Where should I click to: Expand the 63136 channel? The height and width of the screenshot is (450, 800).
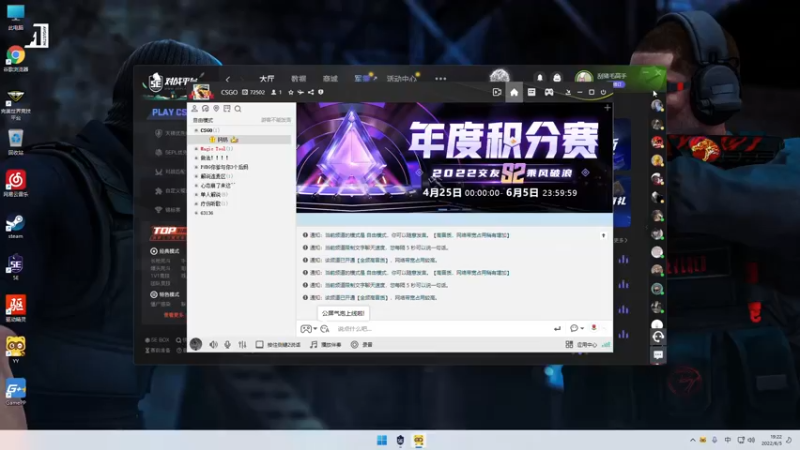click(x=196, y=213)
